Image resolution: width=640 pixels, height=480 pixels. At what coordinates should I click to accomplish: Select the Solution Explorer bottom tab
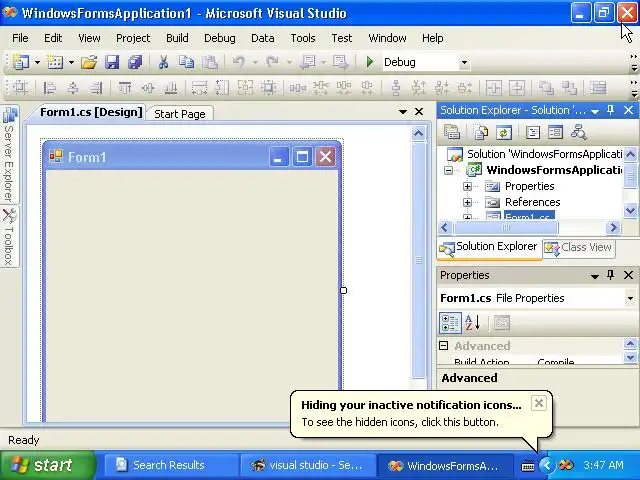[x=489, y=247]
